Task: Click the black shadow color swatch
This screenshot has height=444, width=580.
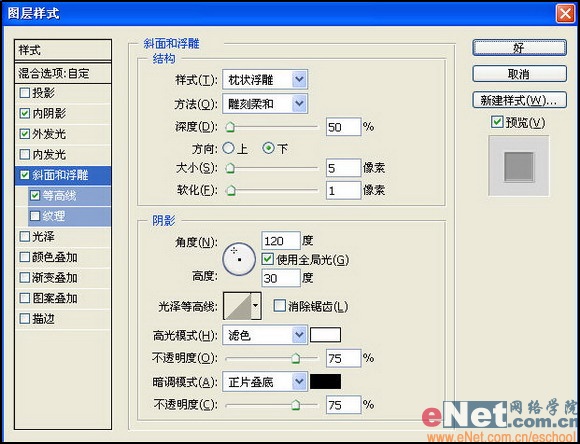Action: pyautogui.click(x=326, y=381)
